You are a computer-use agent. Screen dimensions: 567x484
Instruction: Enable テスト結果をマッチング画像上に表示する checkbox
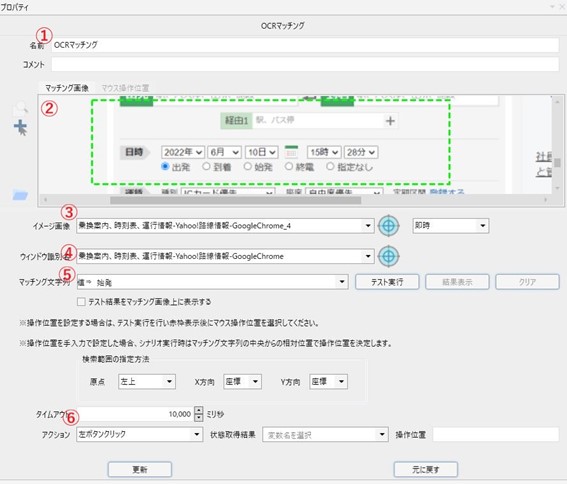(x=81, y=302)
